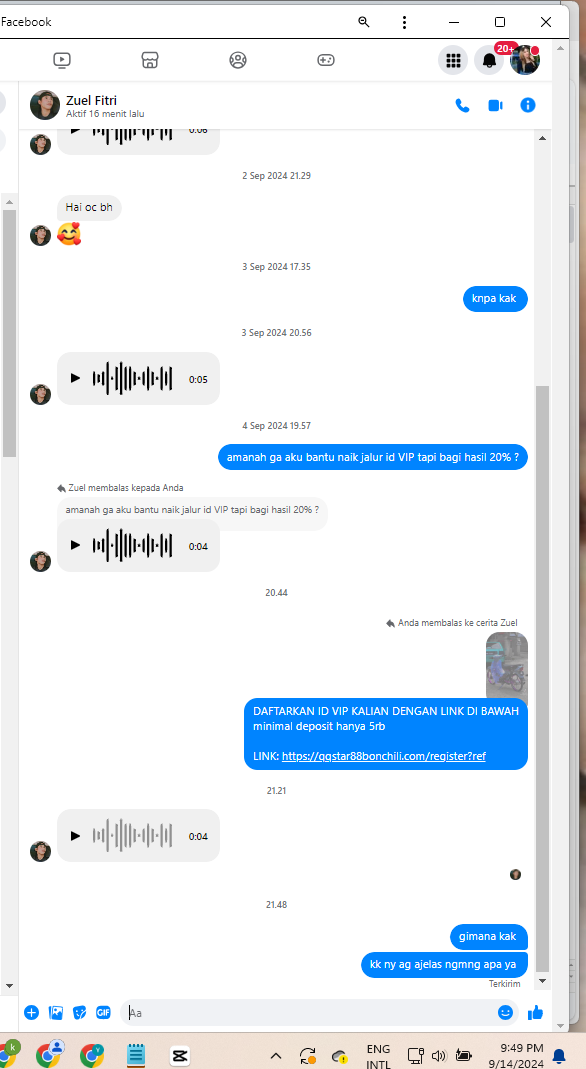
Task: Choose a sticker icon
Action: tap(80, 1012)
